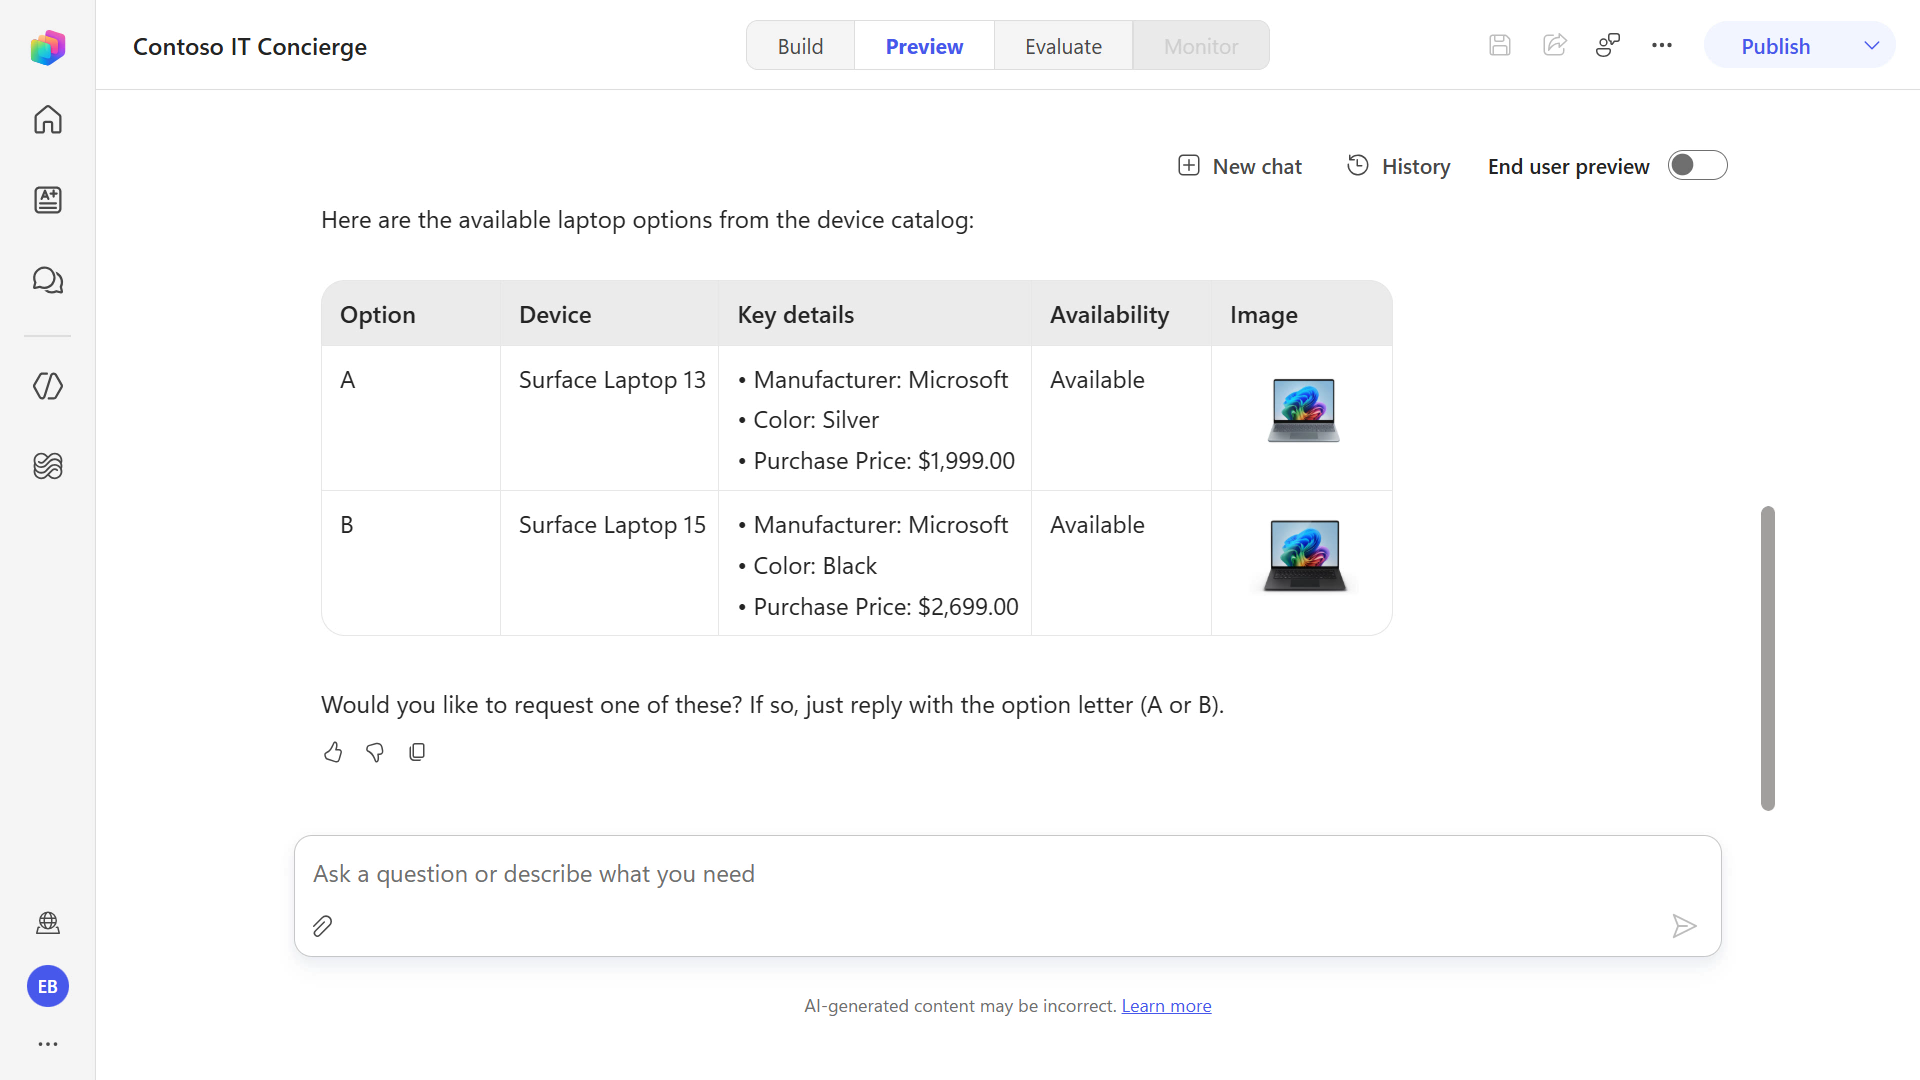Click the Color: Silver detail
This screenshot has width=1920, height=1080.
coord(816,420)
